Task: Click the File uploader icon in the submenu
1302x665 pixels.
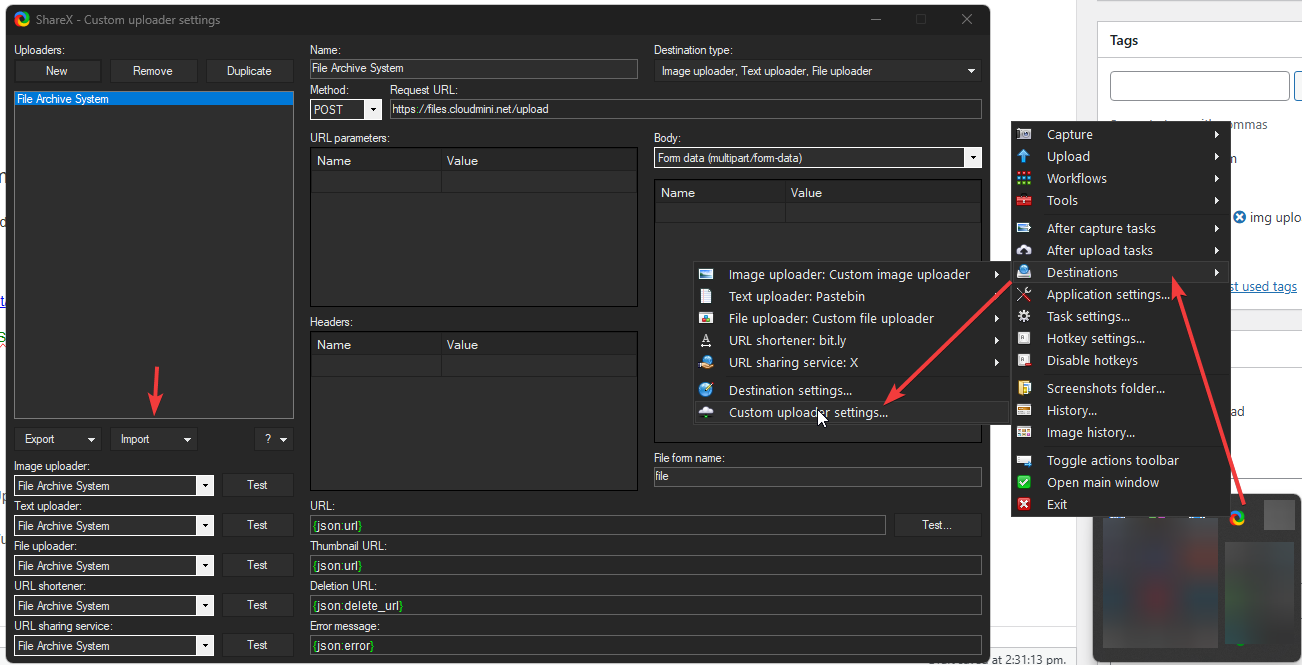Action: (x=707, y=318)
